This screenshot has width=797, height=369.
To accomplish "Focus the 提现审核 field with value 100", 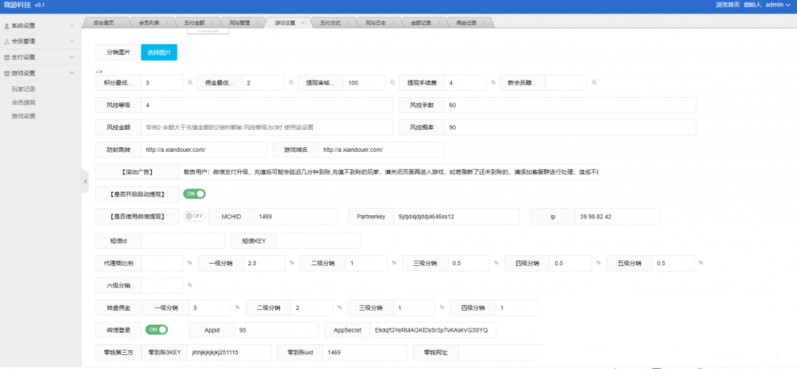I will 364,82.
